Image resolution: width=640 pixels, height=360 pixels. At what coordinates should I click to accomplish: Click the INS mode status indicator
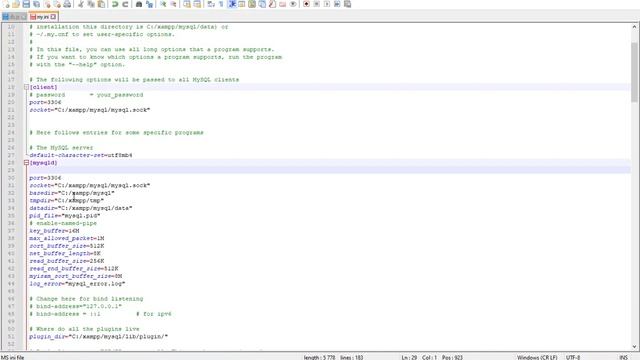pos(623,357)
